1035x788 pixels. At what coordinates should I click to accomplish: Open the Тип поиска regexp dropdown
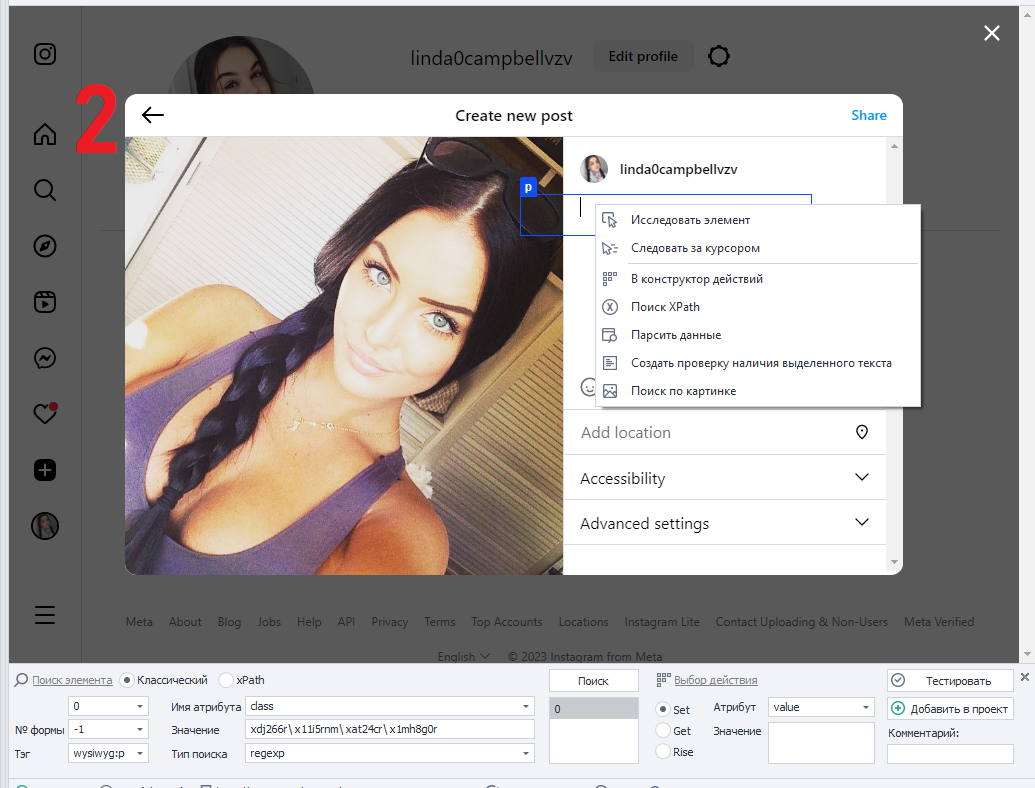point(389,753)
